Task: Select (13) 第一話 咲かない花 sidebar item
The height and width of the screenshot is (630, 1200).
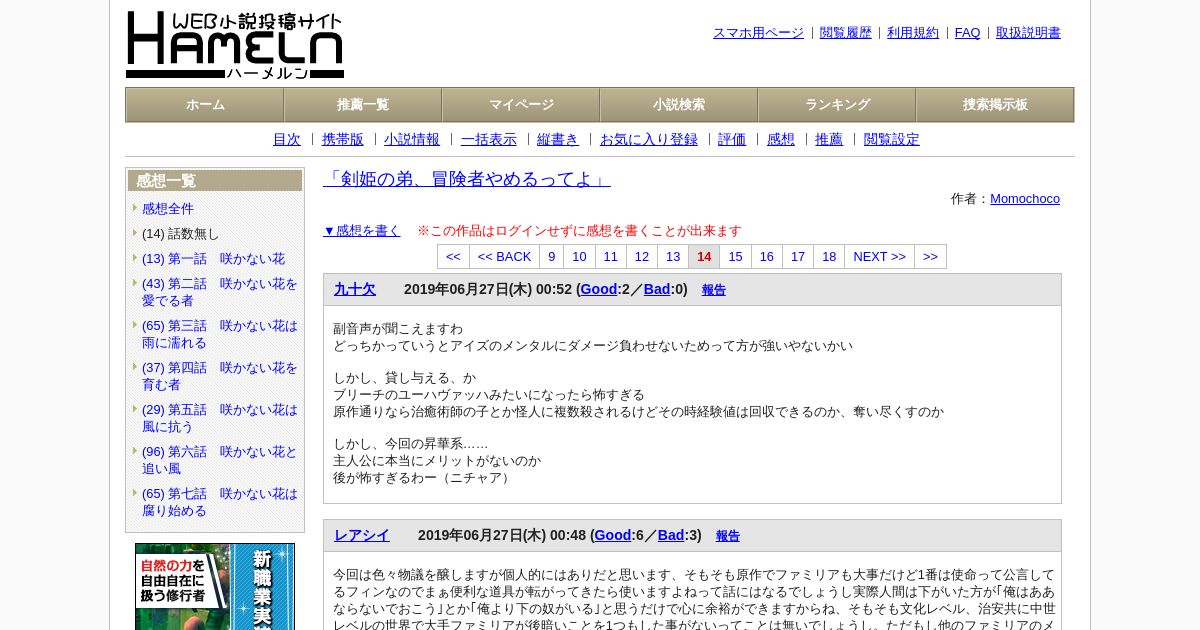Action: [x=213, y=258]
